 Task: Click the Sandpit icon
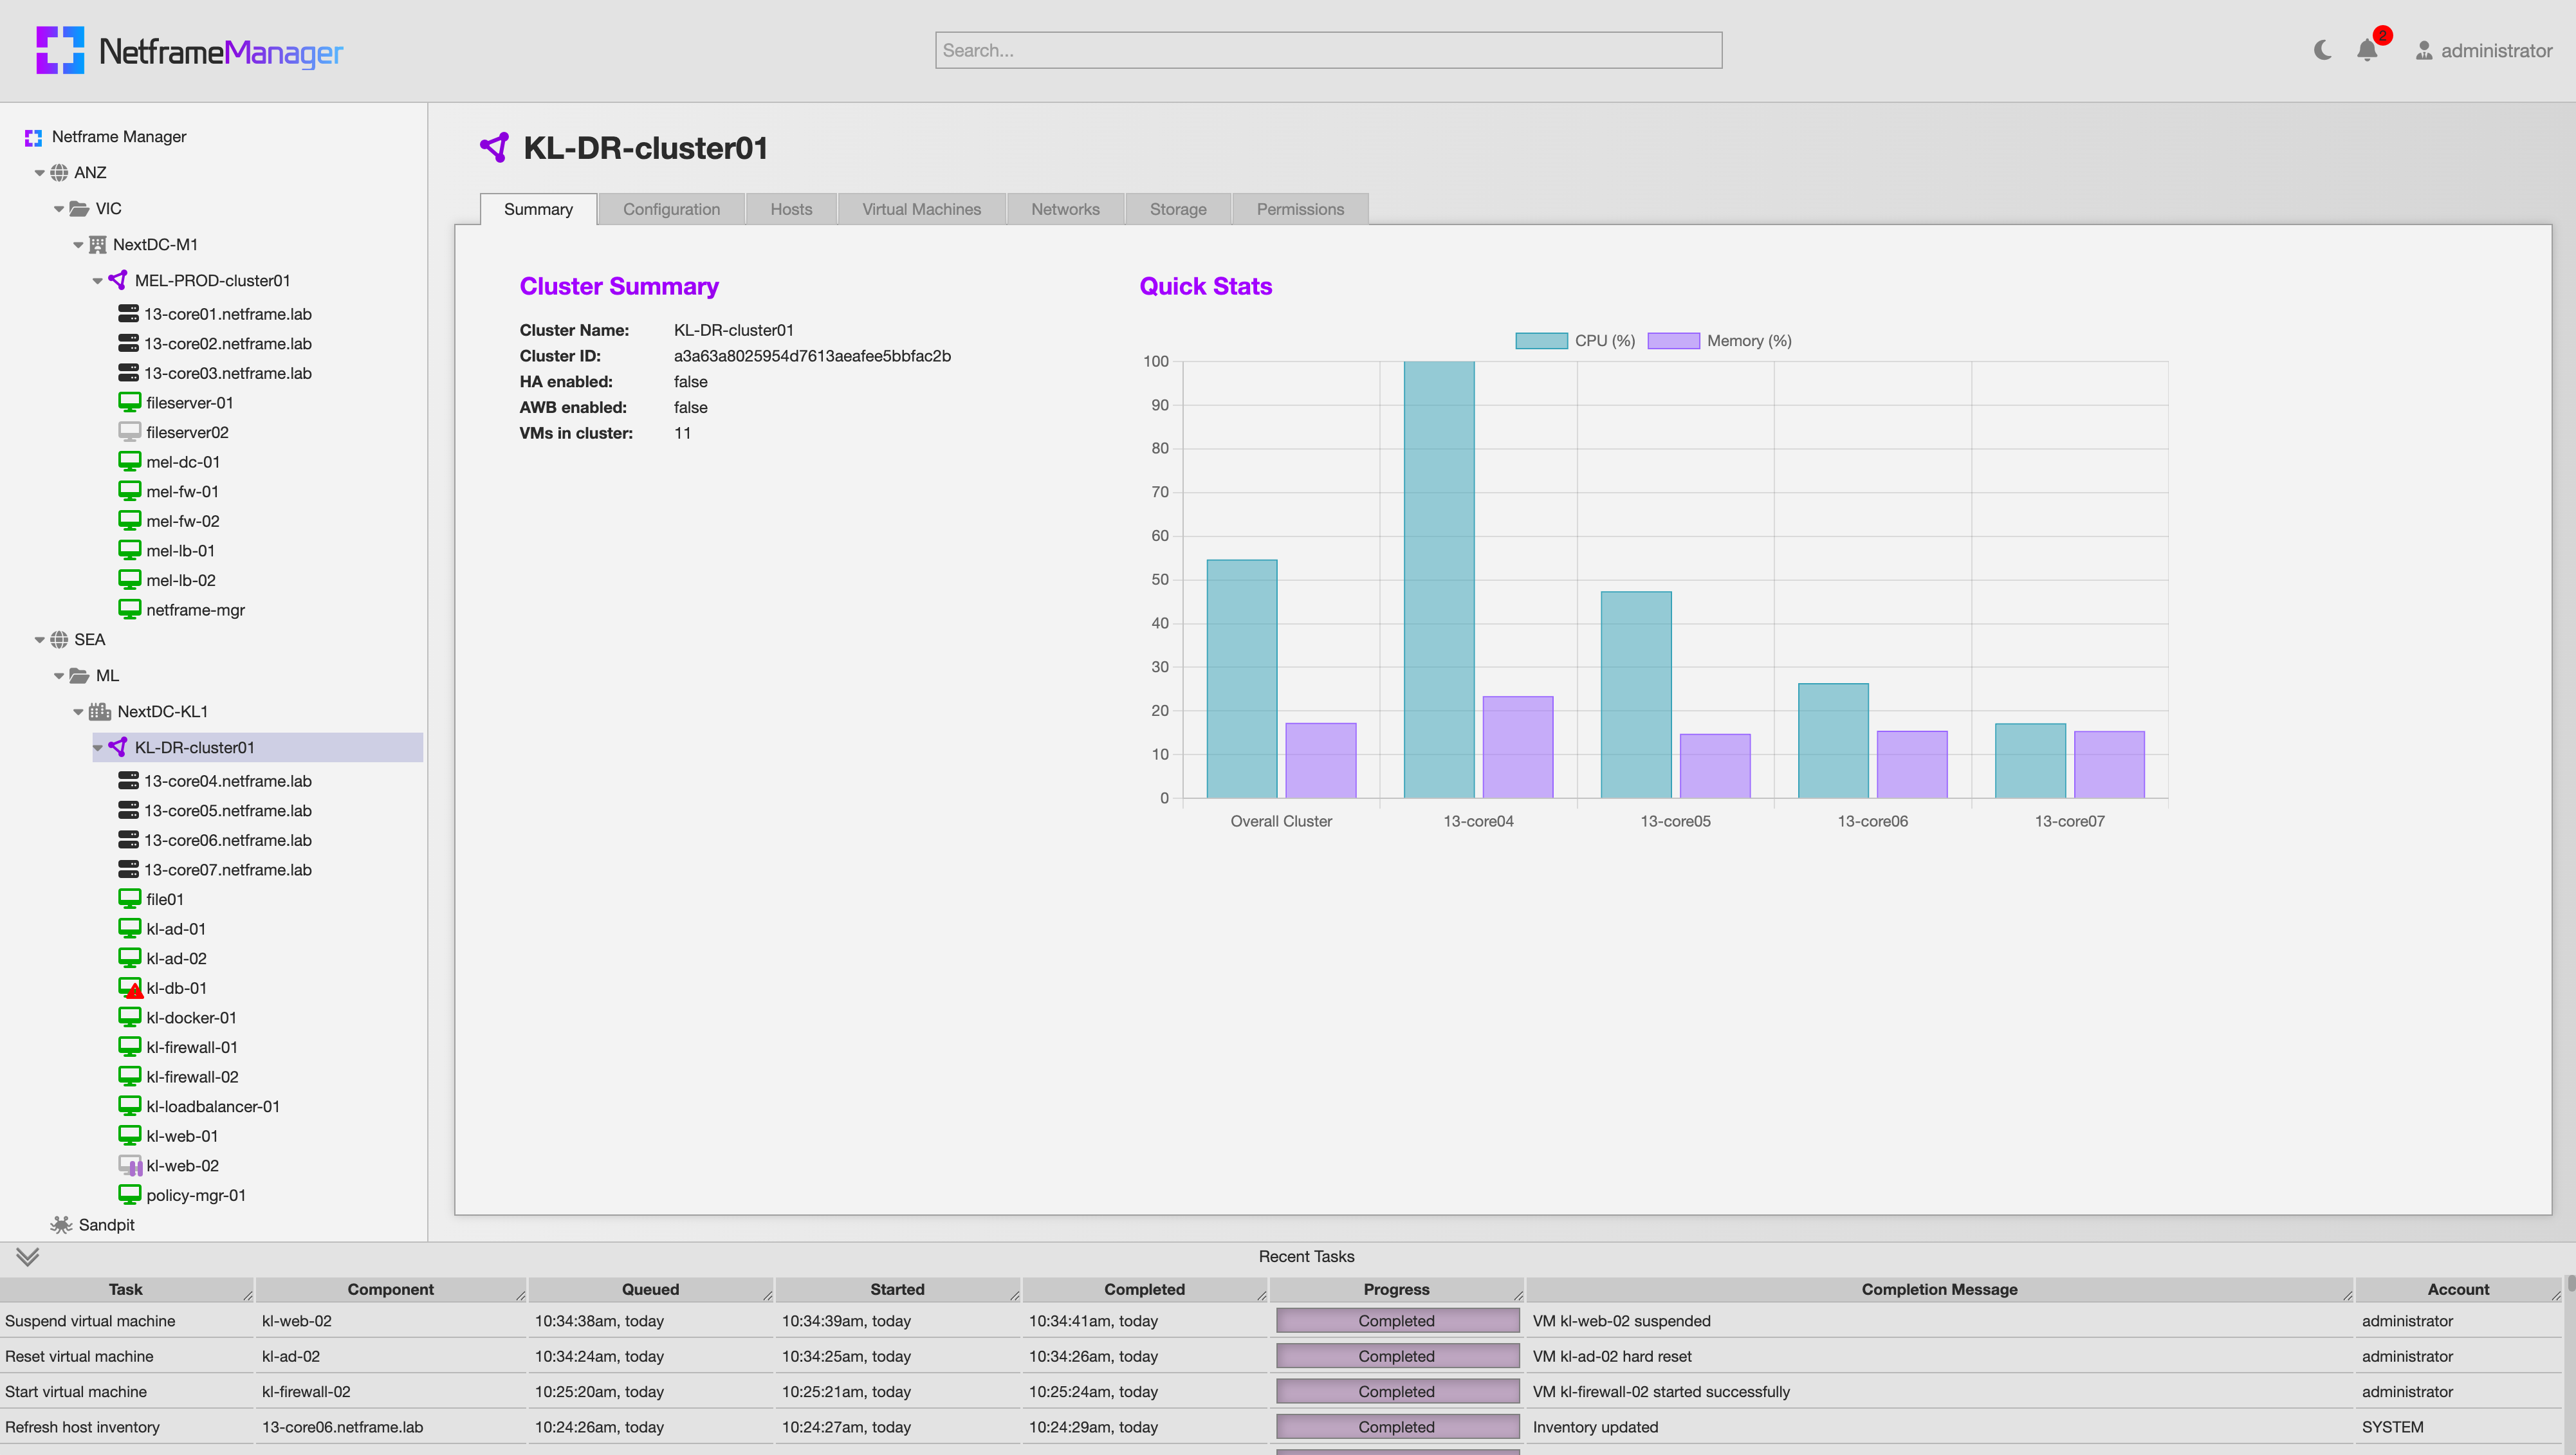coord(61,1225)
